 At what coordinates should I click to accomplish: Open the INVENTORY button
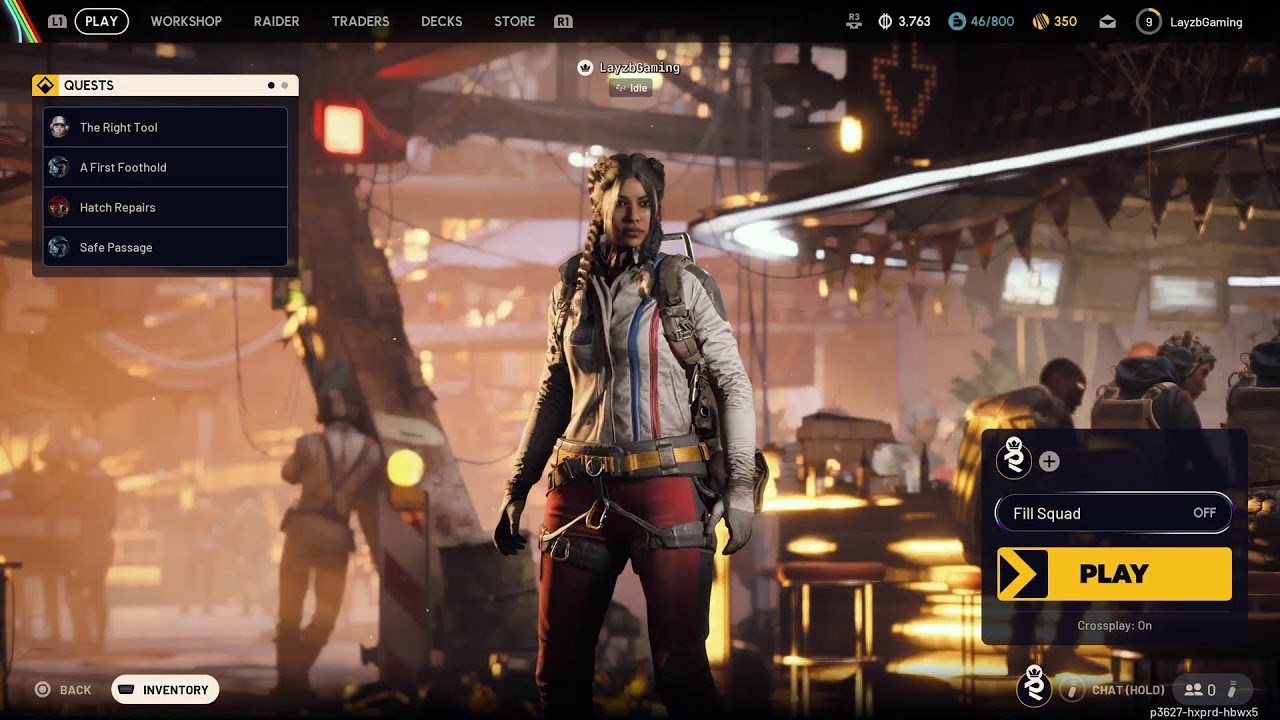[165, 690]
